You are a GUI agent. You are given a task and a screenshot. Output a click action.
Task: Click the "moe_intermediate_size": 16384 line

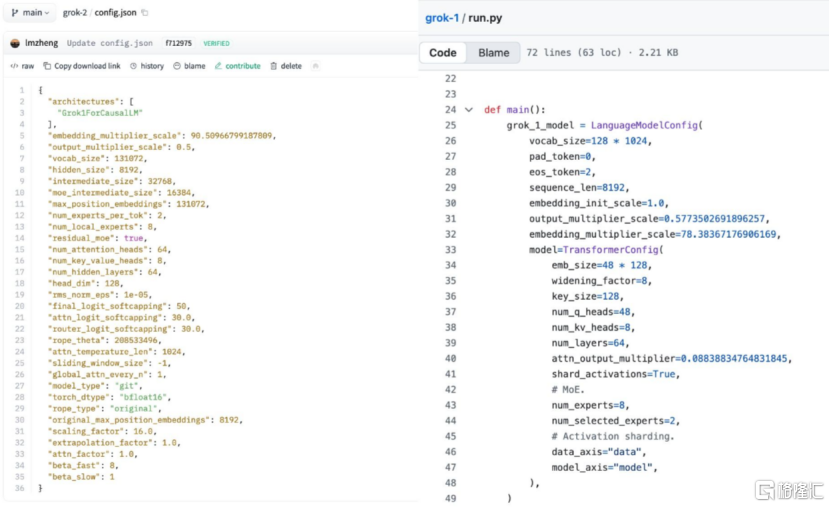[x=121, y=193]
